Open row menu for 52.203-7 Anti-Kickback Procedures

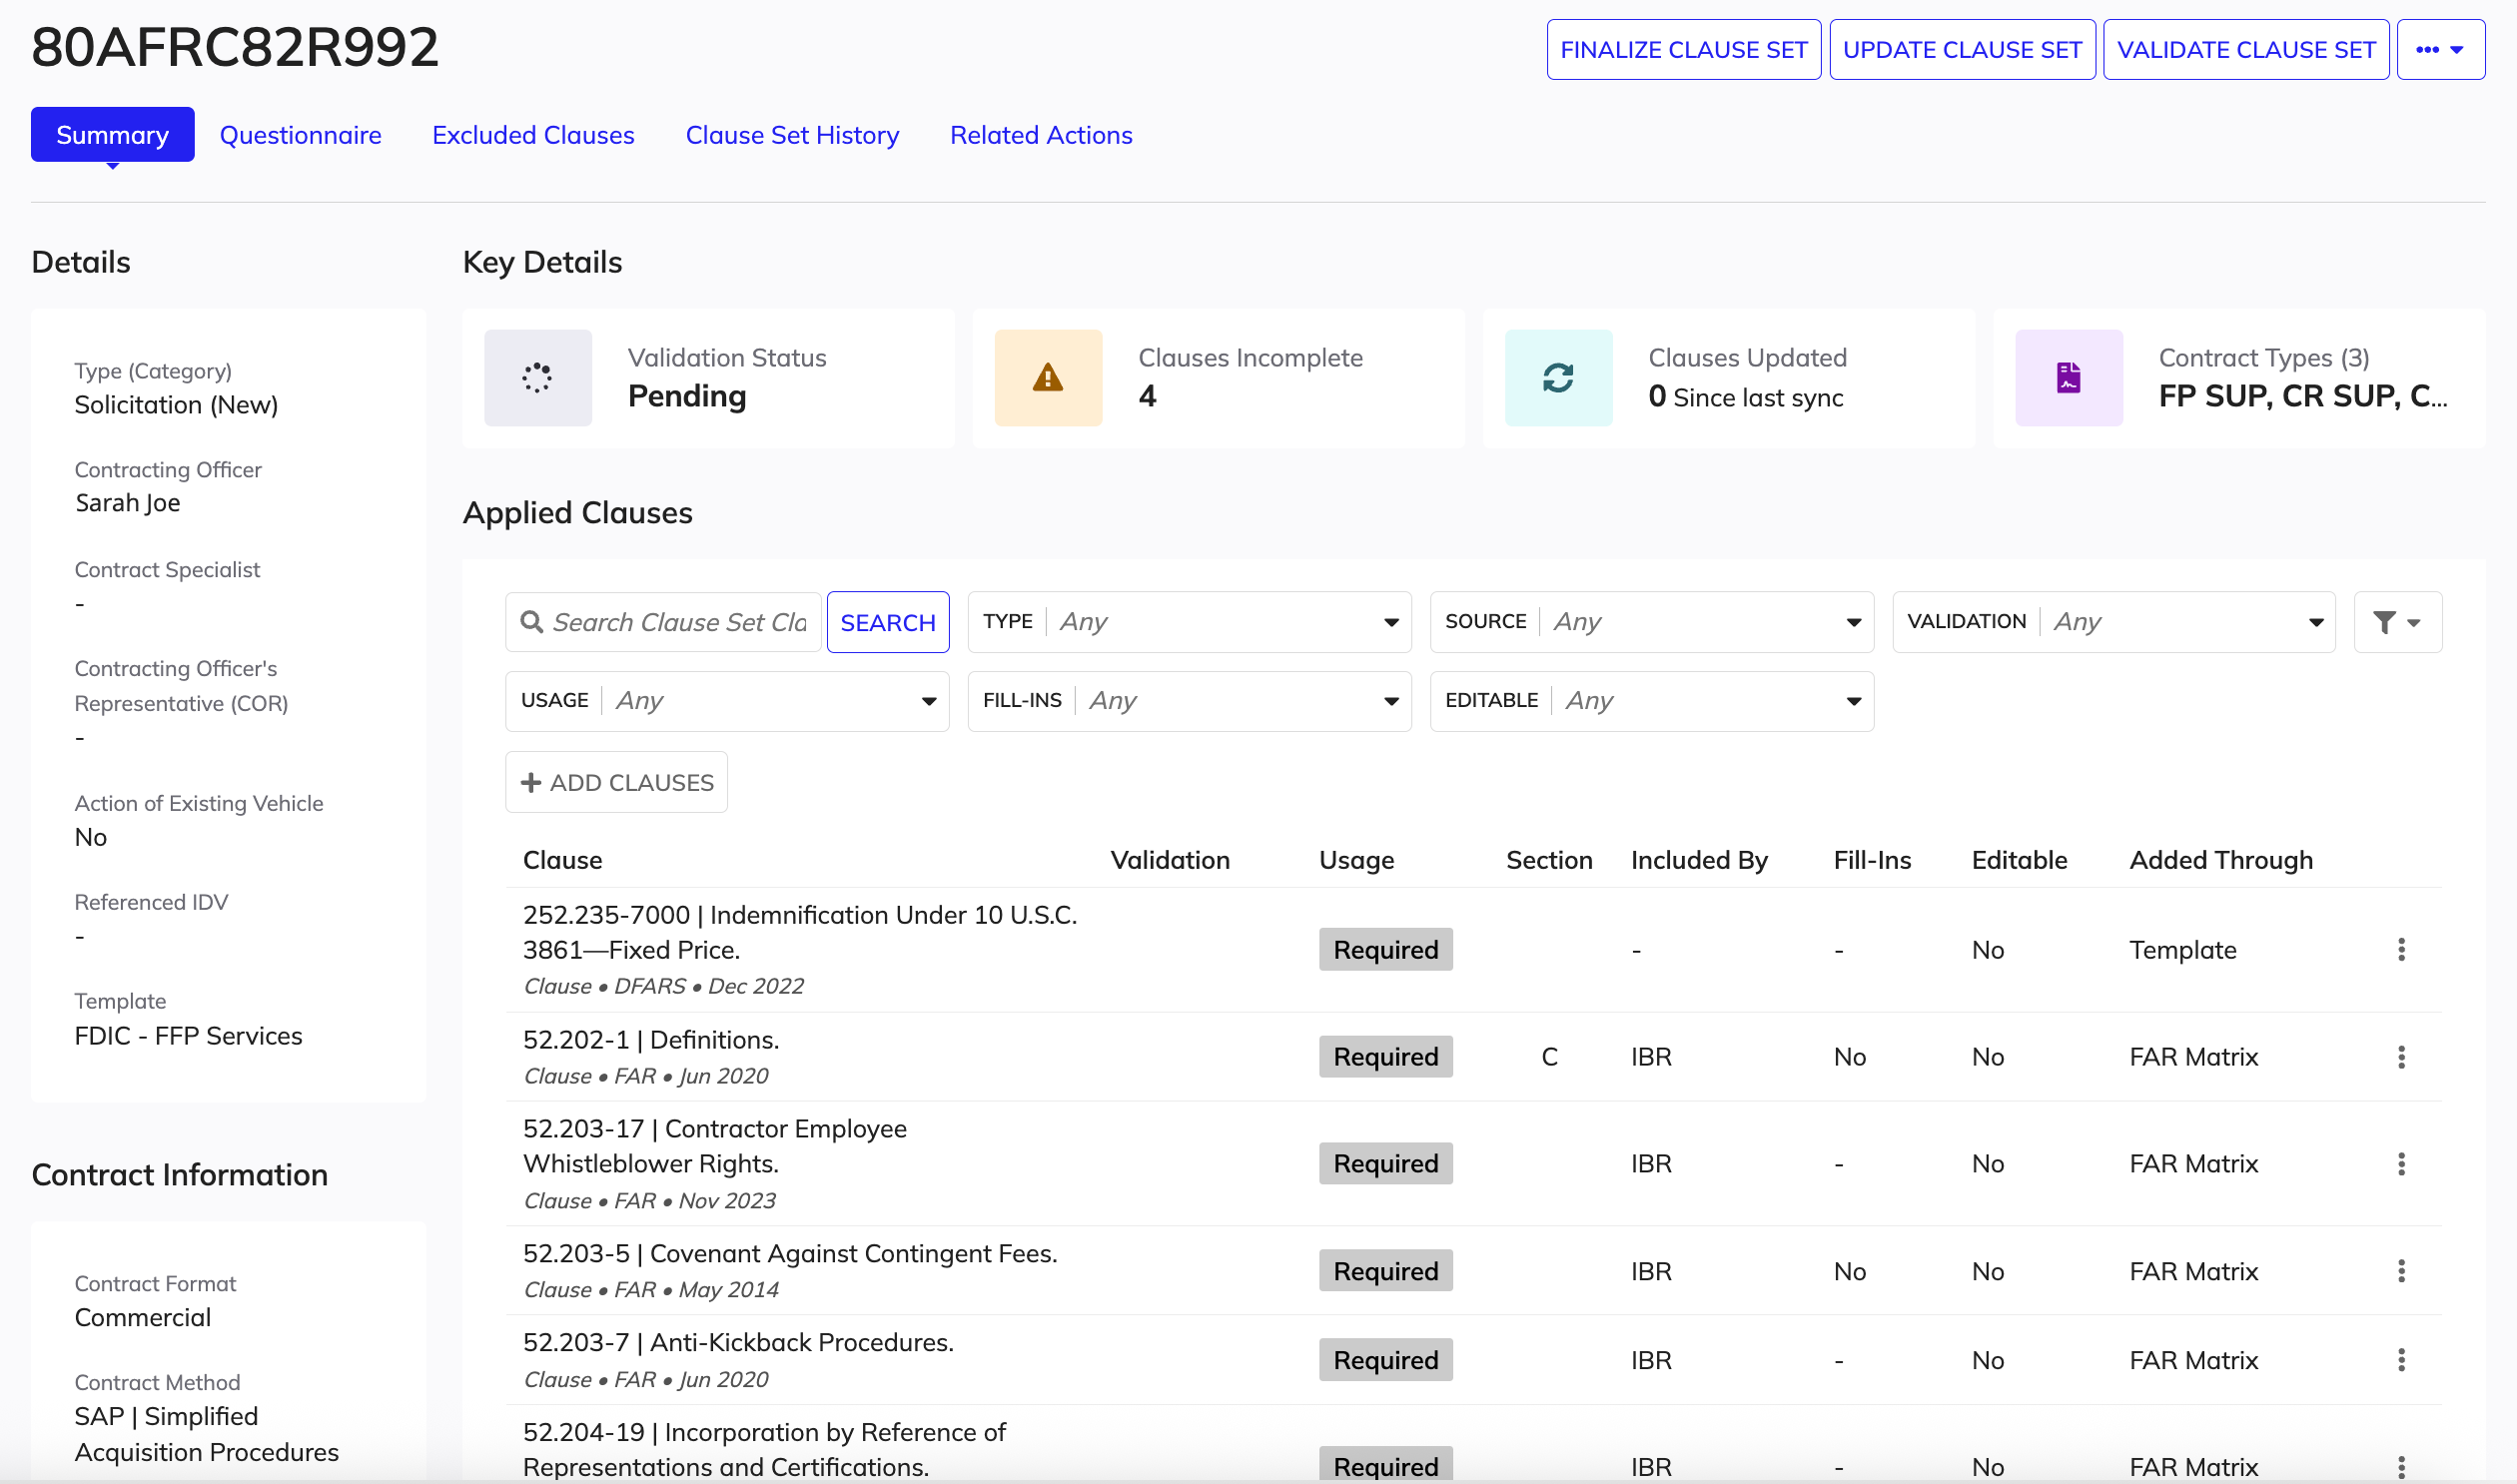pyautogui.click(x=2401, y=1360)
